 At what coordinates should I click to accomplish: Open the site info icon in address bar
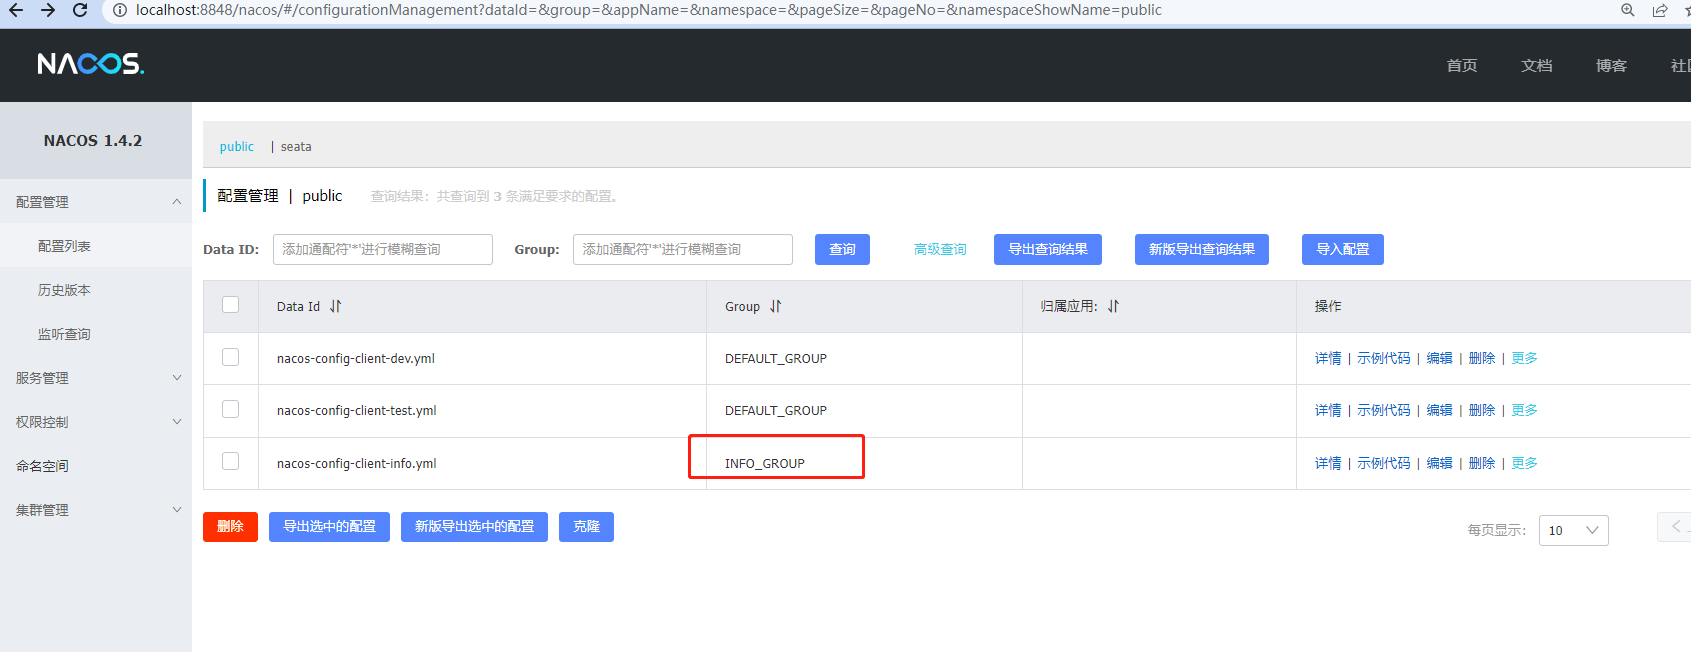(x=119, y=10)
